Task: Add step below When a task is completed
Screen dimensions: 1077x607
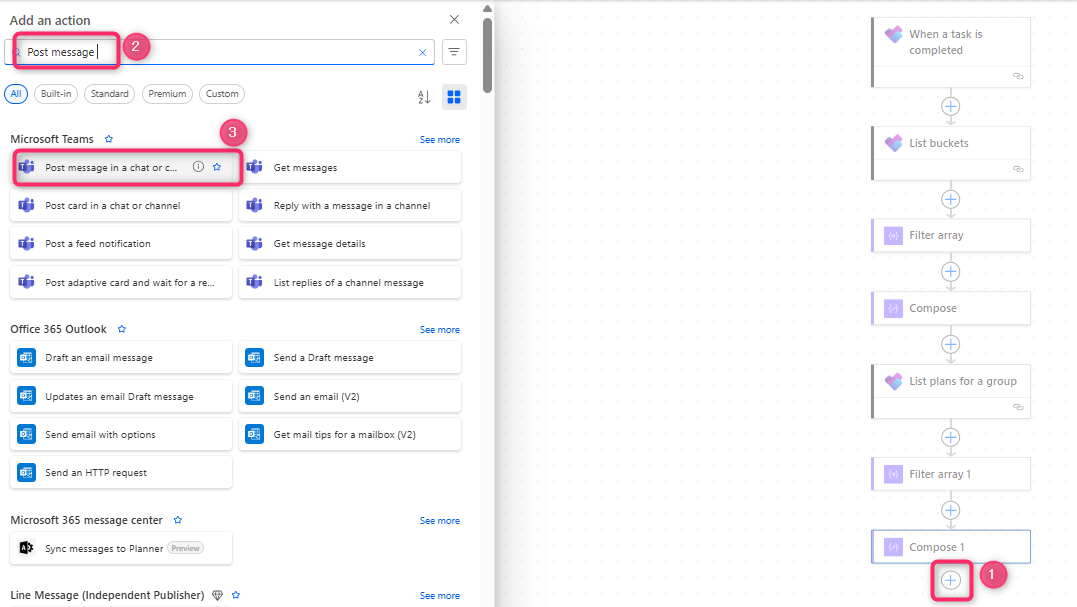Action: point(951,106)
